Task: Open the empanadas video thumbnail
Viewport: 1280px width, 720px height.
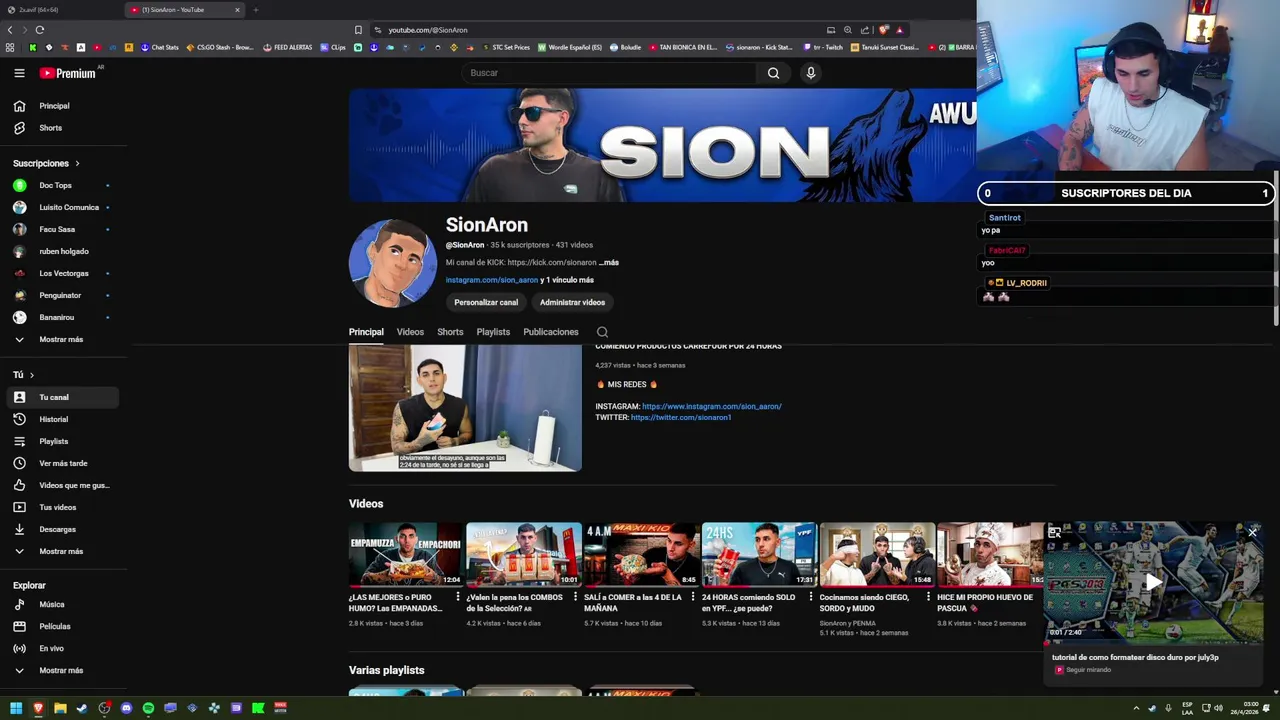Action: coord(406,554)
